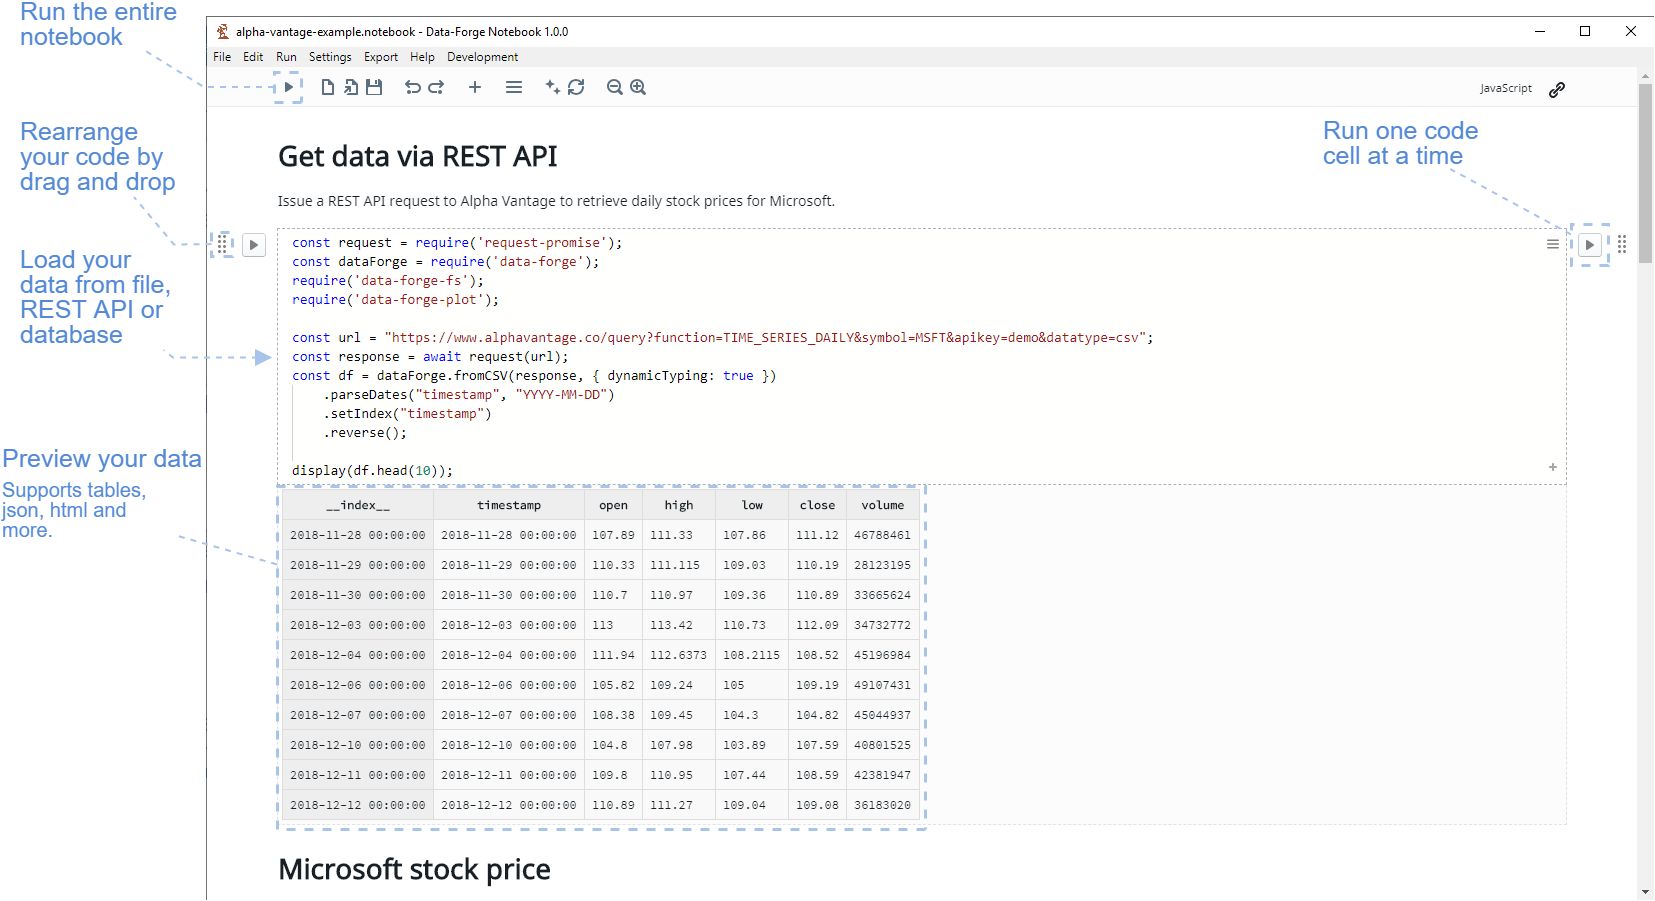Image resolution: width=1655 pixels, height=901 pixels.
Task: Create a new notebook file
Action: coord(326,88)
